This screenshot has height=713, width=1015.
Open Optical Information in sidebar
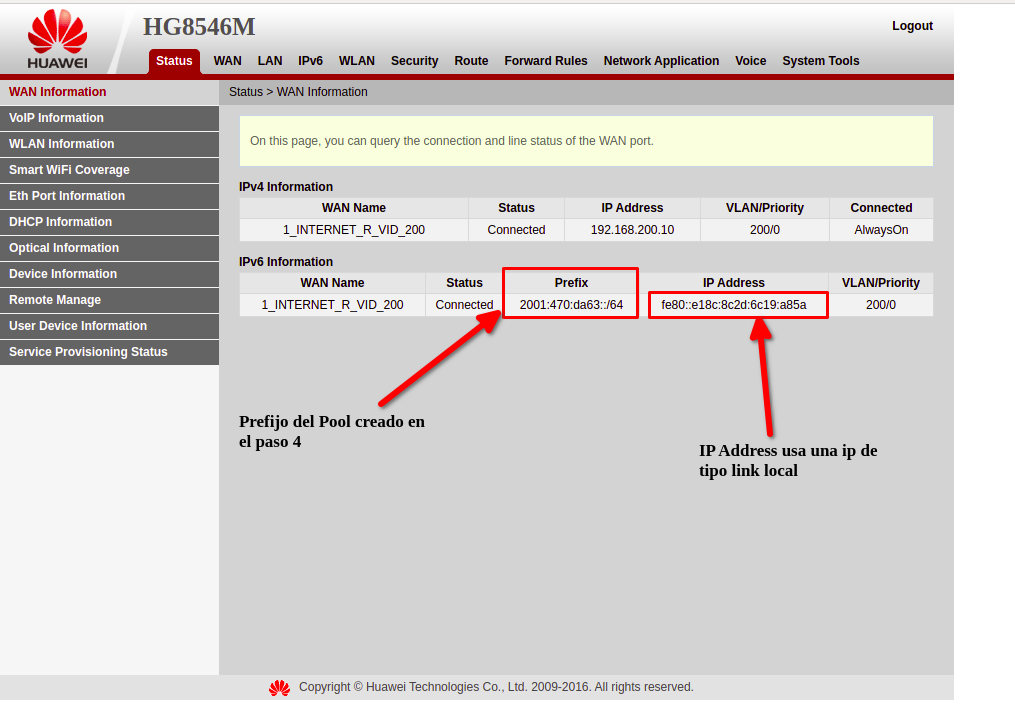click(x=64, y=248)
